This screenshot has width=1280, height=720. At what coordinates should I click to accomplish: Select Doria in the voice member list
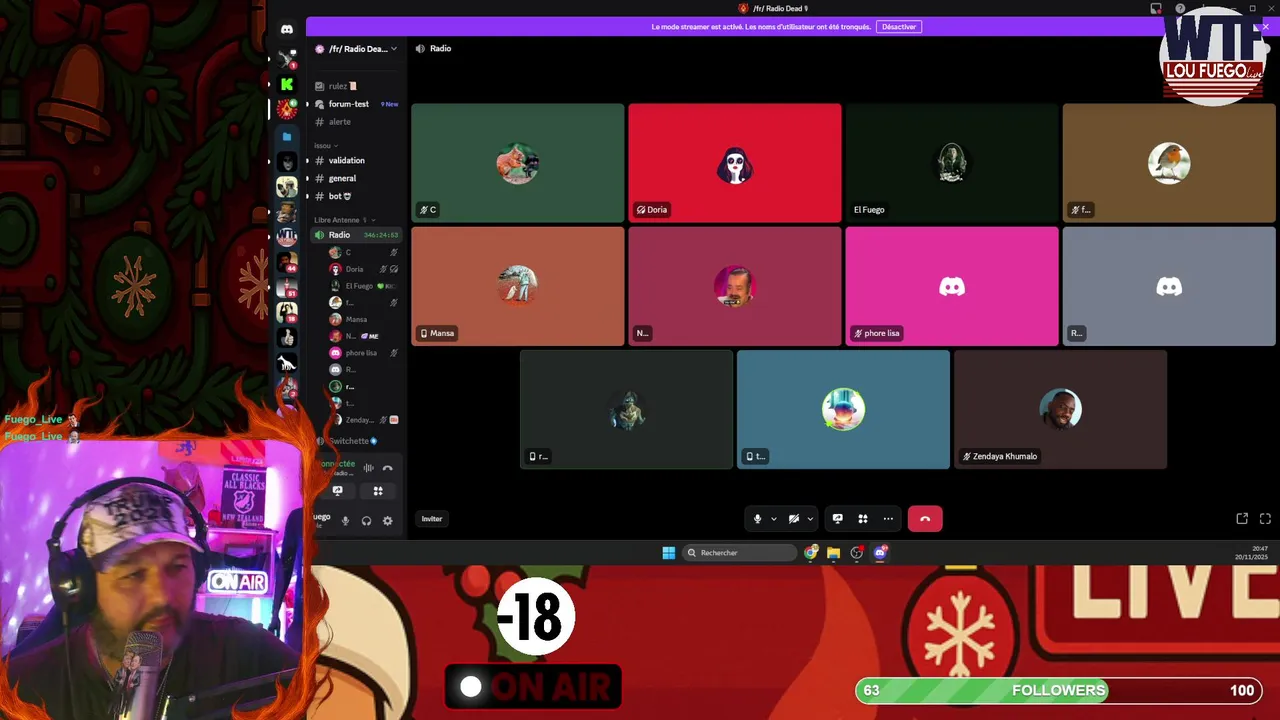pyautogui.click(x=364, y=269)
